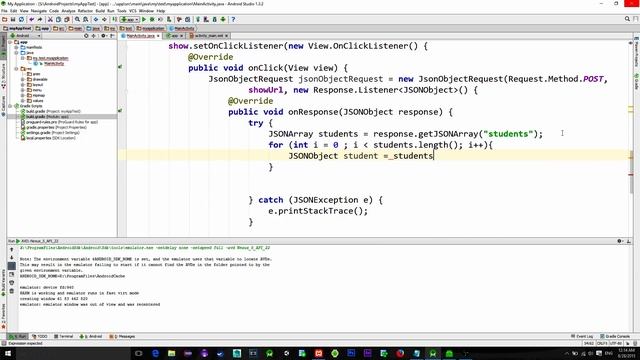Collapse the java folder
The image size is (640, 360).
[x=16, y=53]
